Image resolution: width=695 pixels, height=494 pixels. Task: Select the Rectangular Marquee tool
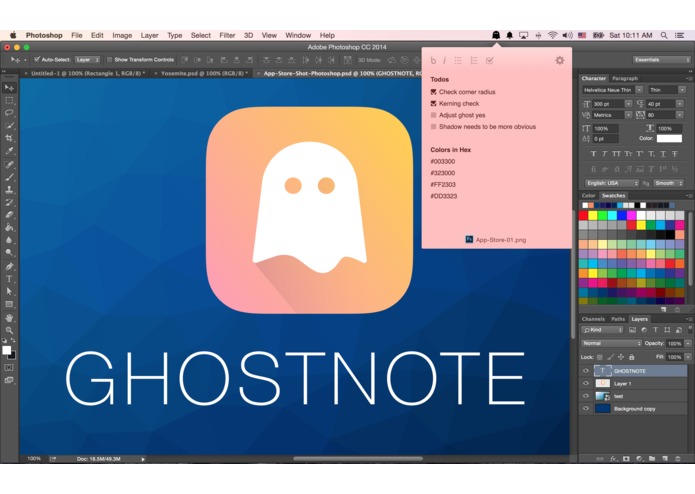tap(9, 101)
